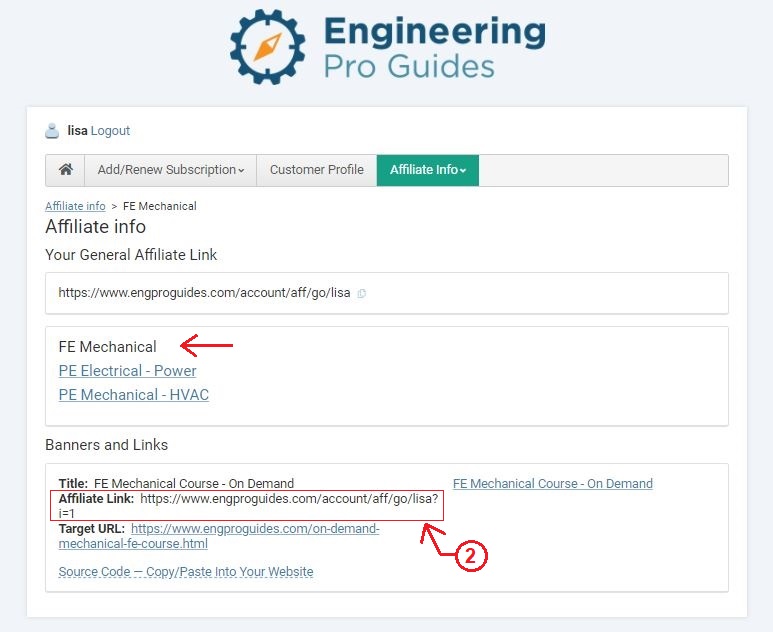Copy the general affiliate link via the copy icon
773x632 pixels.
[361, 293]
